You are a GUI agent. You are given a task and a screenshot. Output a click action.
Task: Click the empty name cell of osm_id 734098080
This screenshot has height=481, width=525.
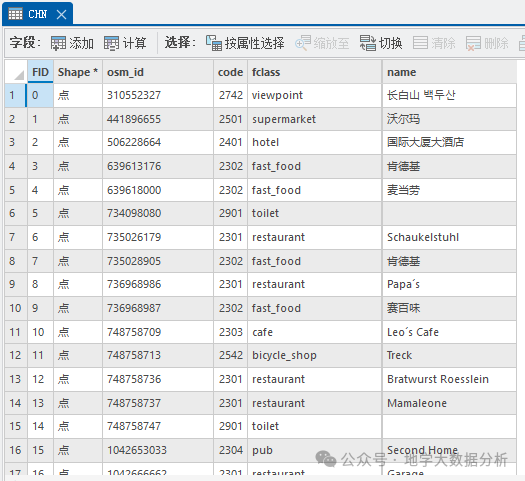coord(449,214)
